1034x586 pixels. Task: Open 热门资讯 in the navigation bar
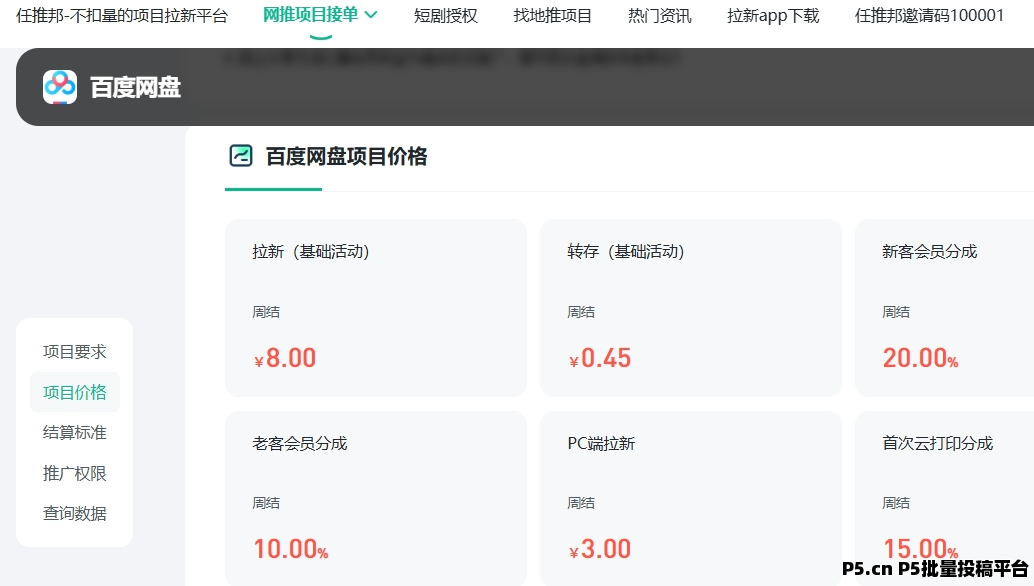[659, 15]
